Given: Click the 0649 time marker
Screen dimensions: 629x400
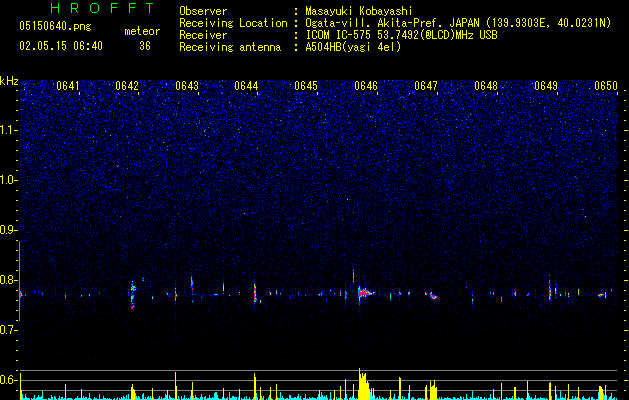Looking at the screenshot, I should [x=546, y=86].
